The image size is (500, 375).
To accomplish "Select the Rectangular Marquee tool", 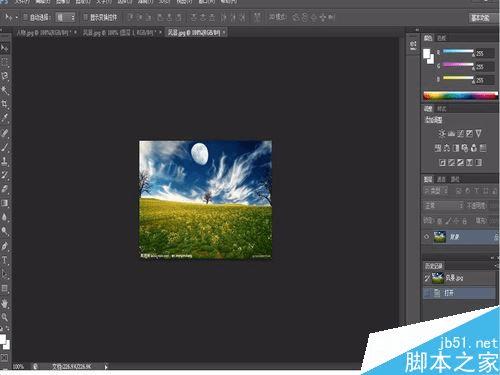I will (5, 62).
